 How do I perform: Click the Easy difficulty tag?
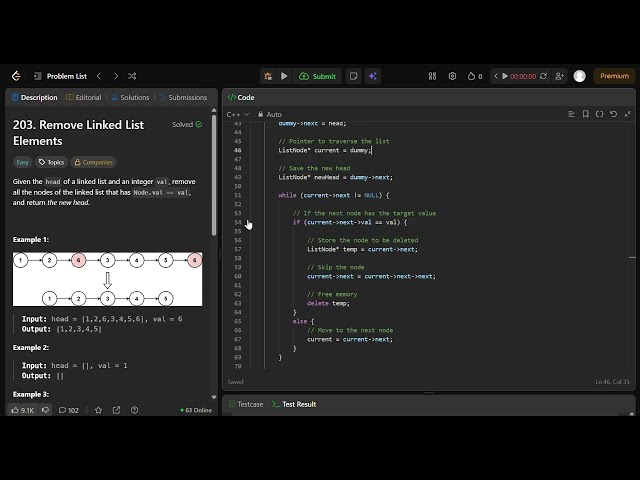22,162
